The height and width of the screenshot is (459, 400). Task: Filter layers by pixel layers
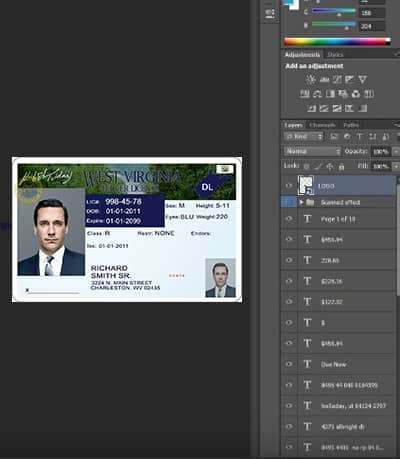[x=334, y=136]
